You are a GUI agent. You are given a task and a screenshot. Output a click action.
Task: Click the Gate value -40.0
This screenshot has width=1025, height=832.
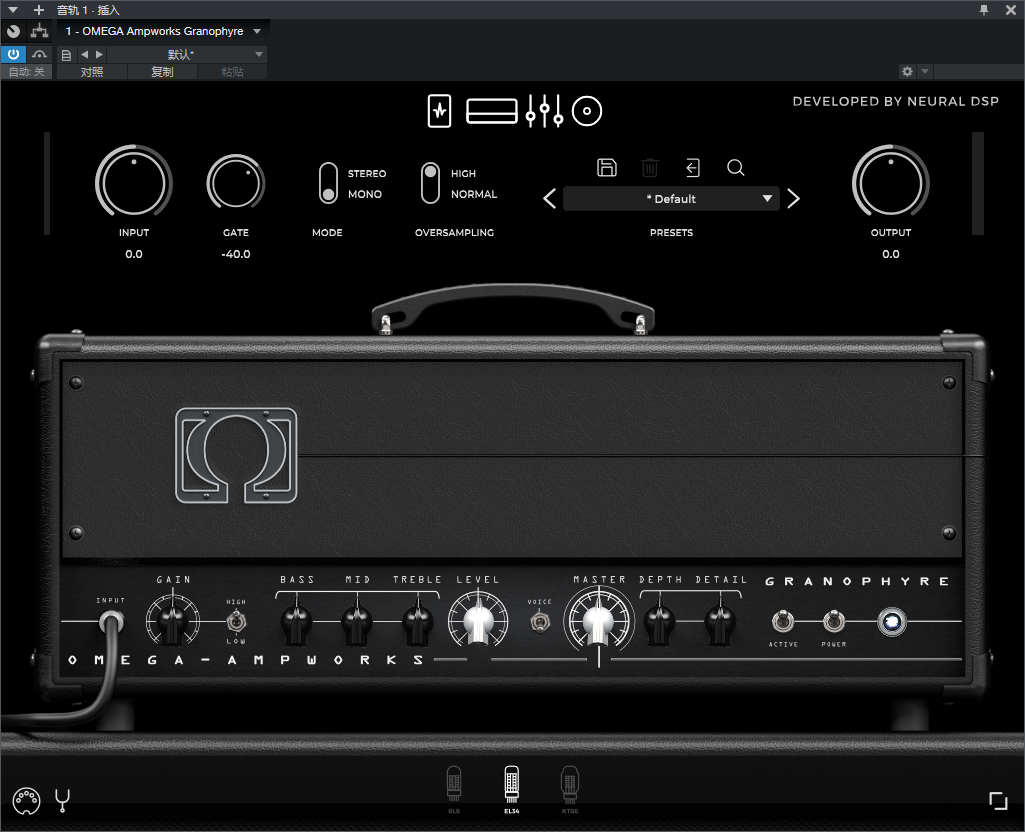coord(235,254)
